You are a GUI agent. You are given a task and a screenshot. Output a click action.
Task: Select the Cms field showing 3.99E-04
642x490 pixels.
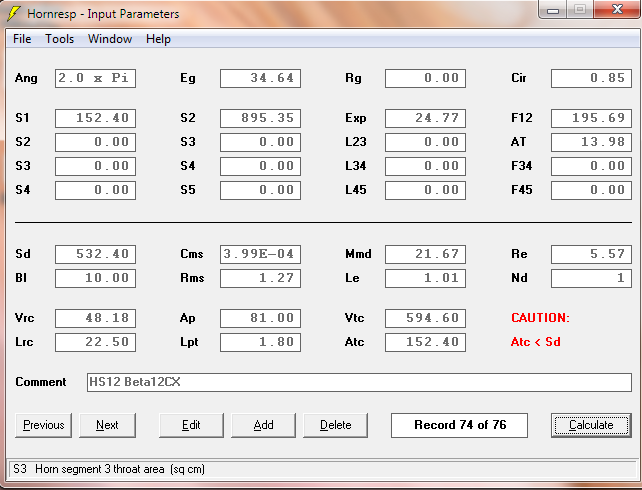tap(260, 254)
